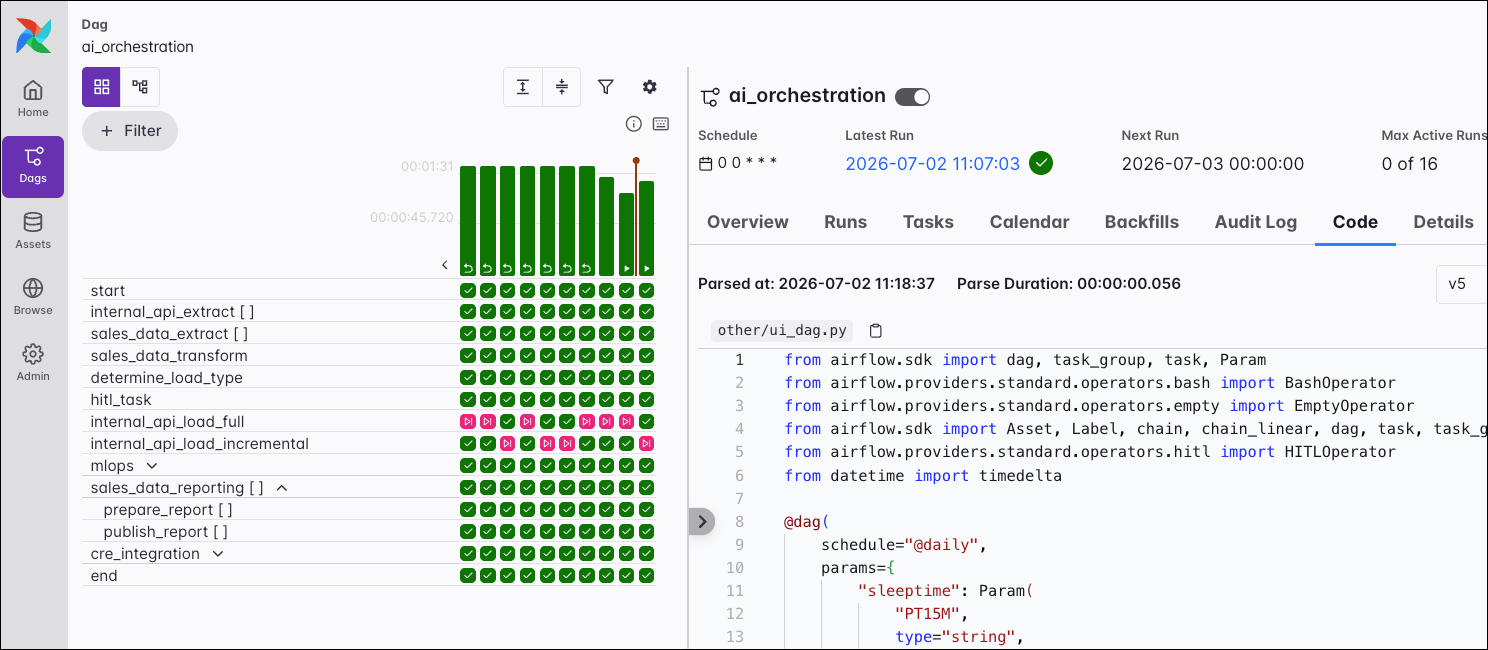
Task: Switch to the Overview tab
Action: (x=748, y=222)
